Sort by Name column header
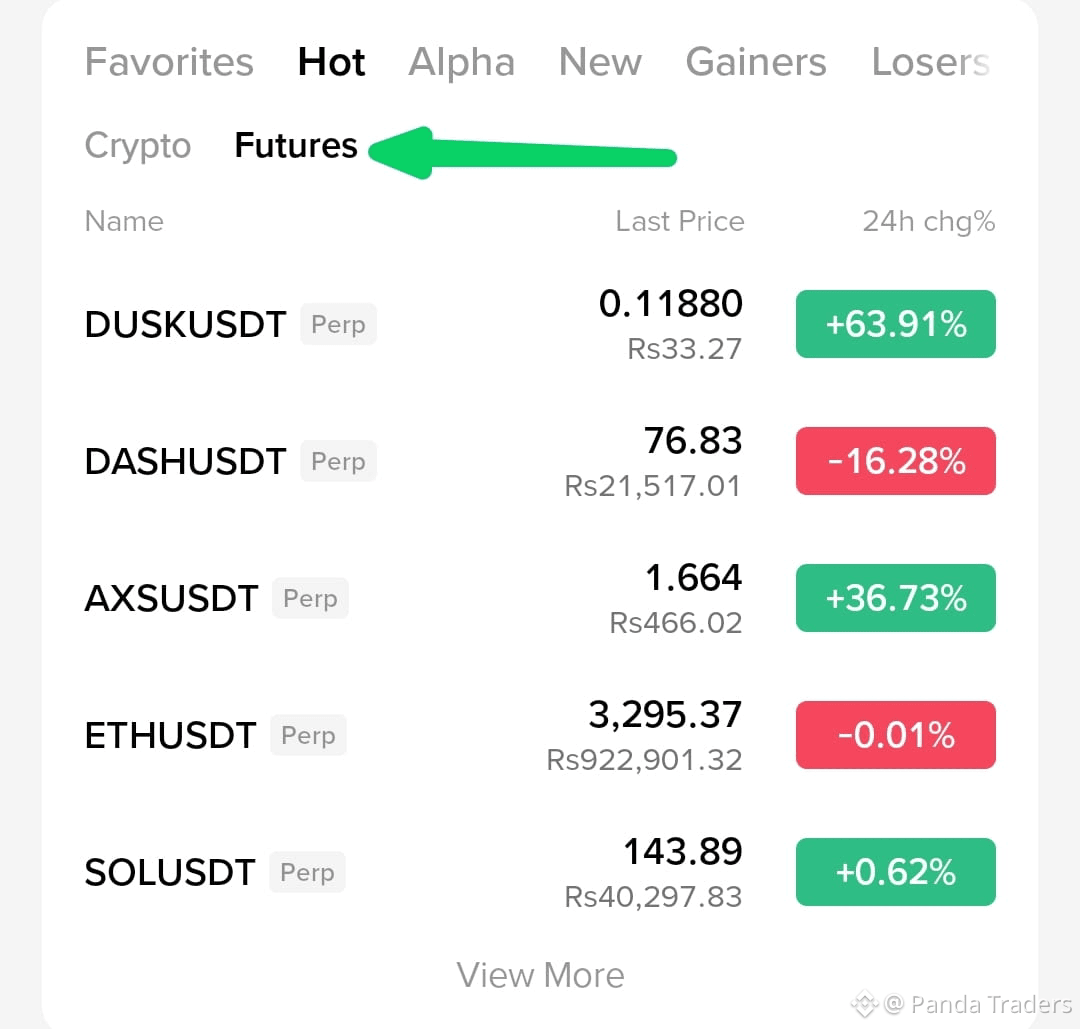The image size is (1080, 1029). click(124, 221)
